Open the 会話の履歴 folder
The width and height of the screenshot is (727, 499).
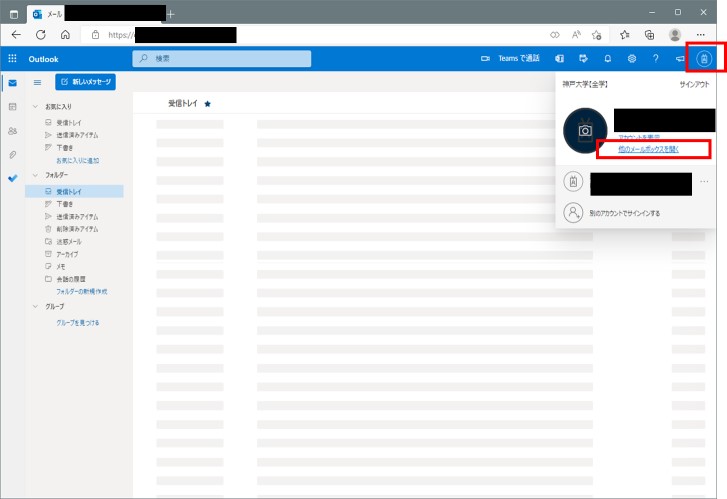(70, 279)
